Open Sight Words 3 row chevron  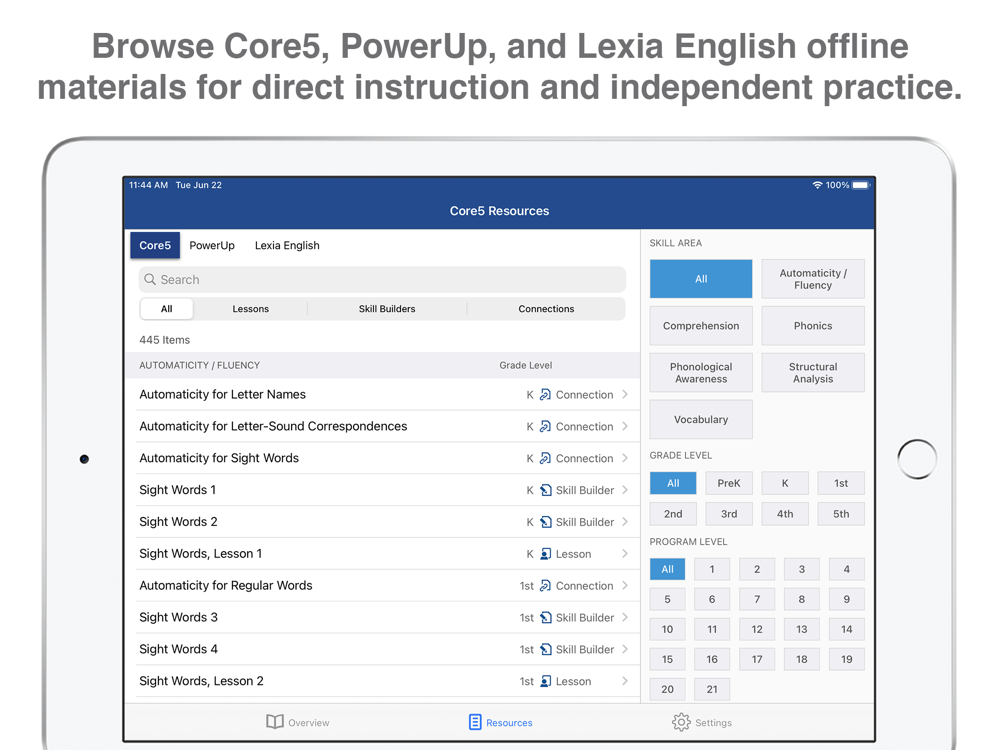(x=625, y=618)
